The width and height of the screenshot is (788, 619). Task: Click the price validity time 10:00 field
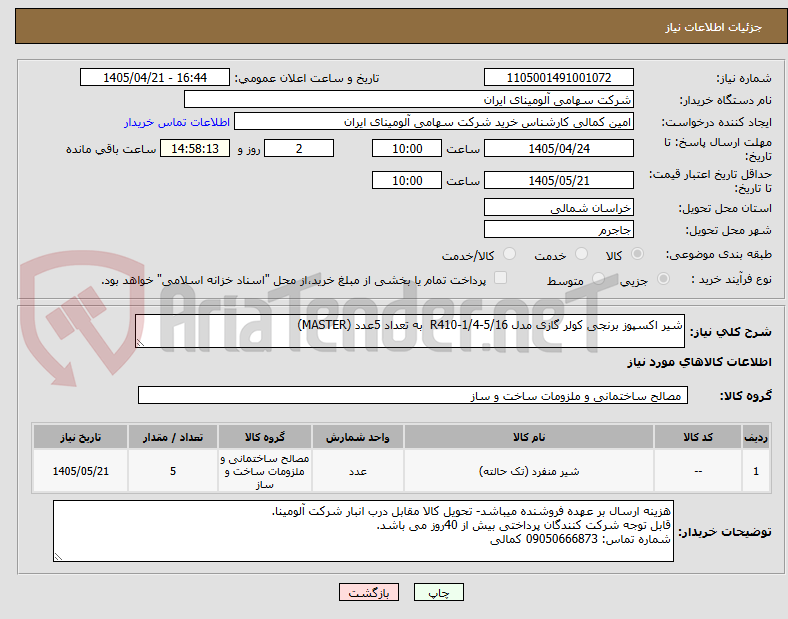(x=407, y=180)
